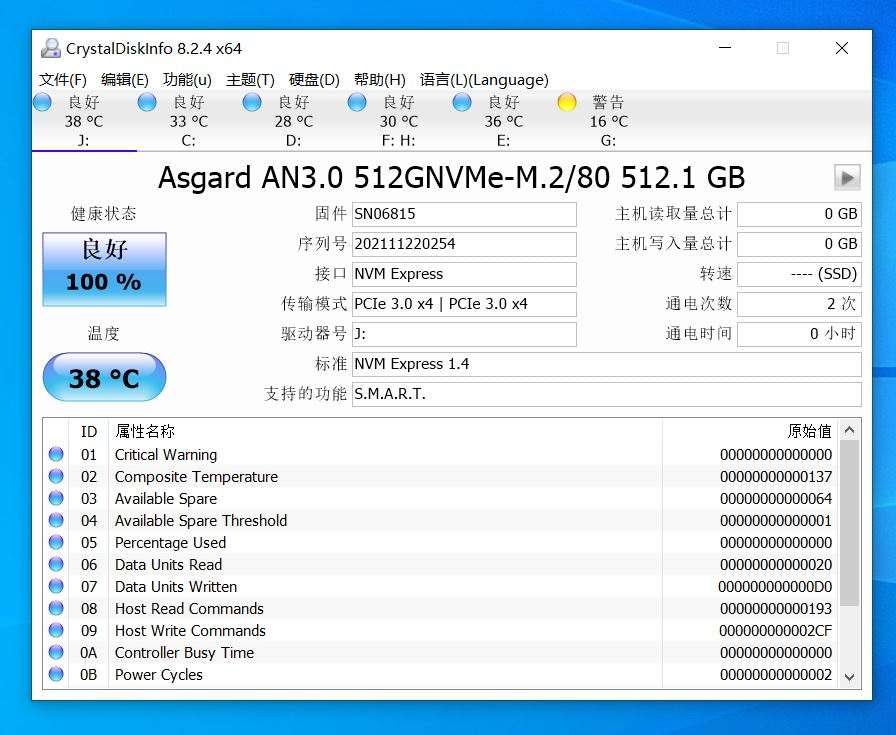The height and width of the screenshot is (735, 896).
Task: Click raw value 00000000000137
Action: [776, 477]
